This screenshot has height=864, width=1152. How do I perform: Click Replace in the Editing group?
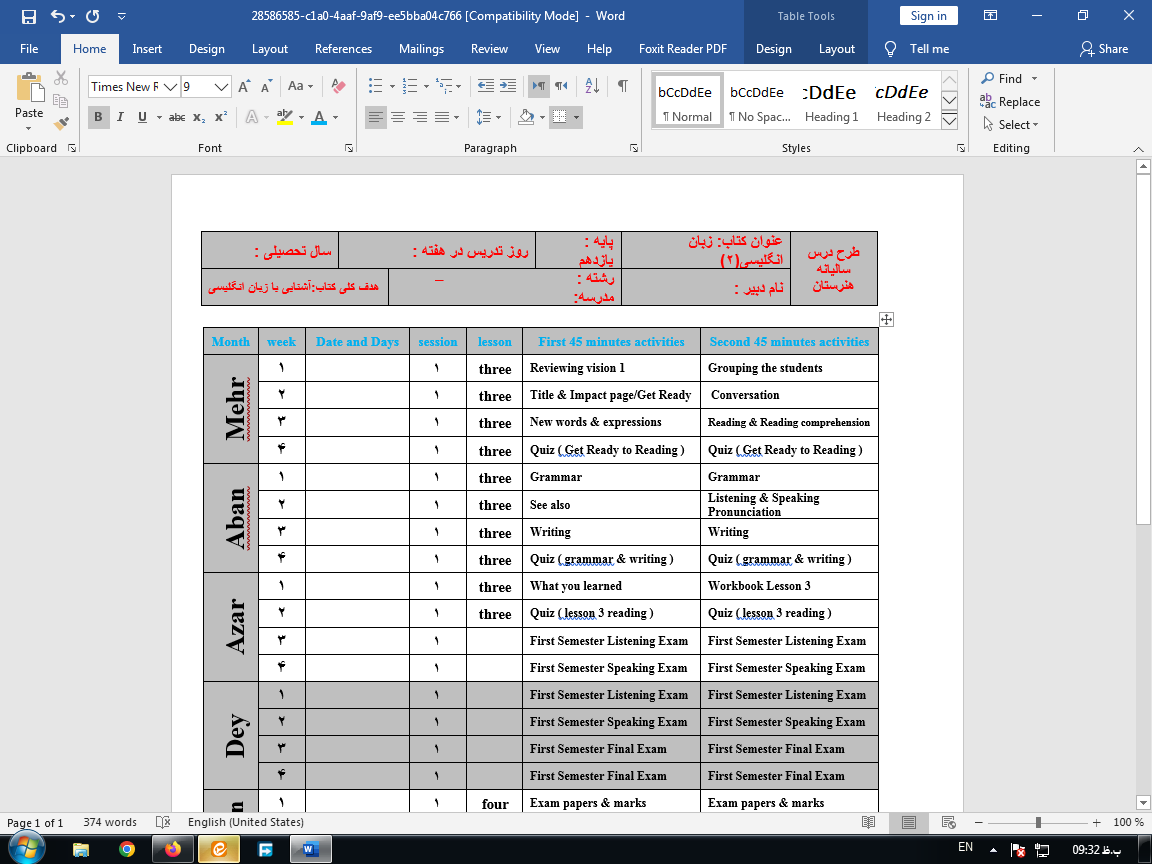1010,102
